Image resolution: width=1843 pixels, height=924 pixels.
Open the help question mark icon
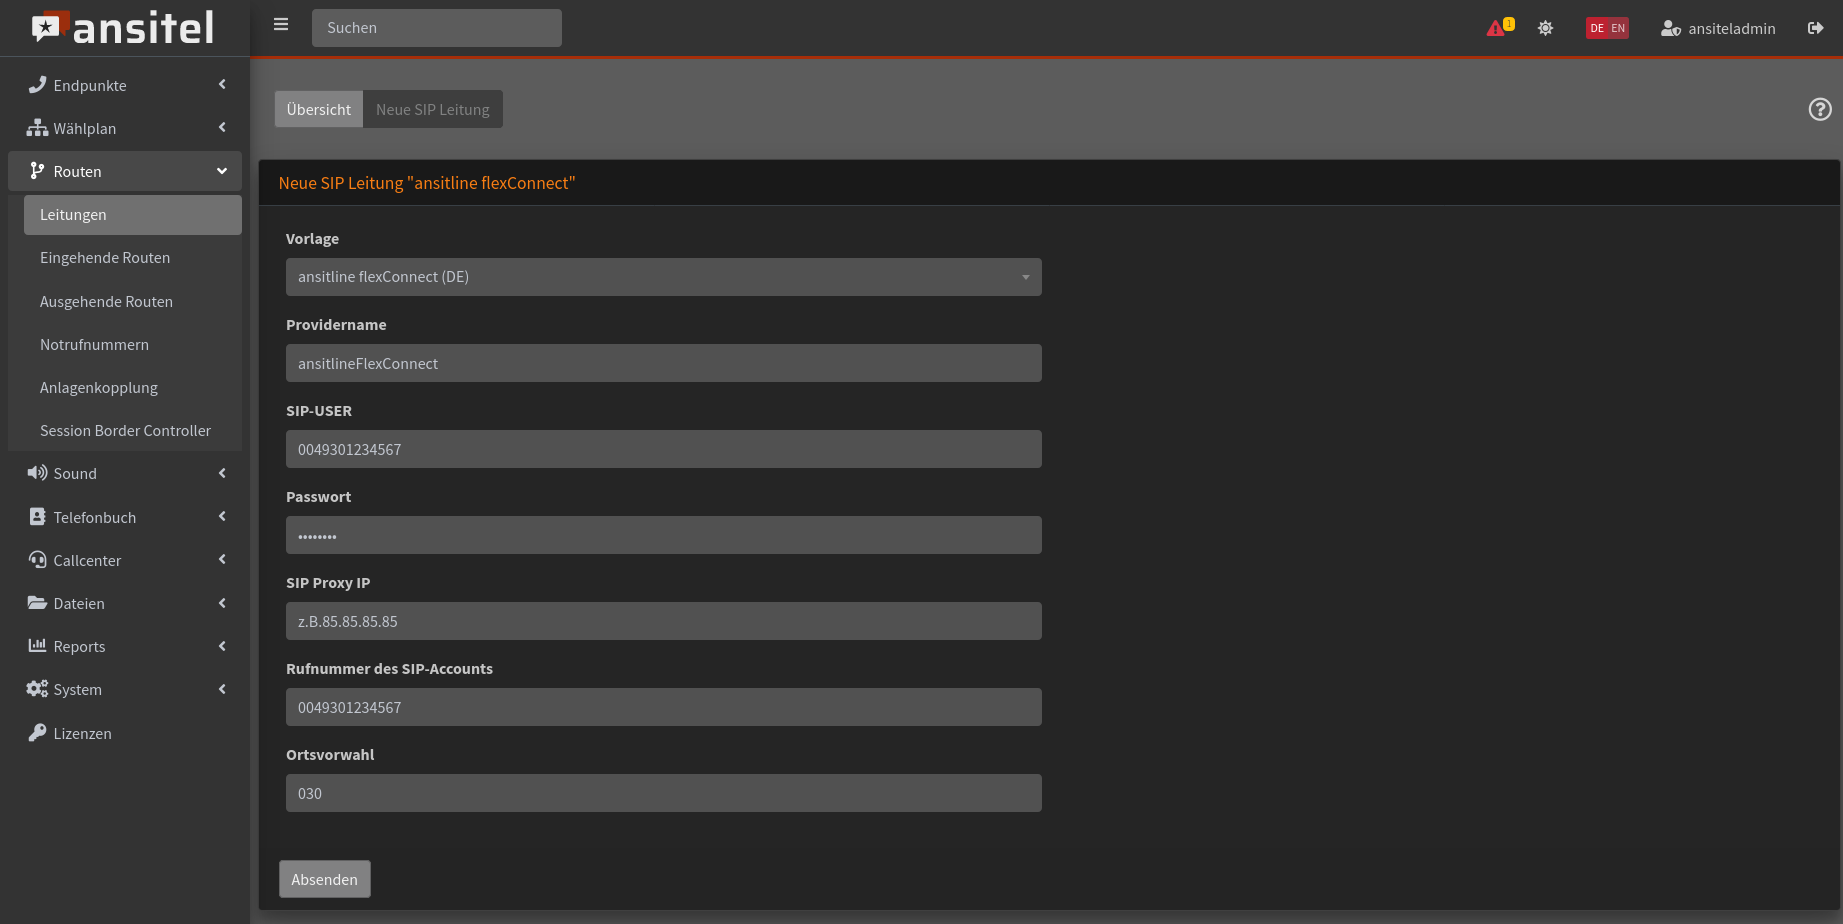[x=1819, y=110]
